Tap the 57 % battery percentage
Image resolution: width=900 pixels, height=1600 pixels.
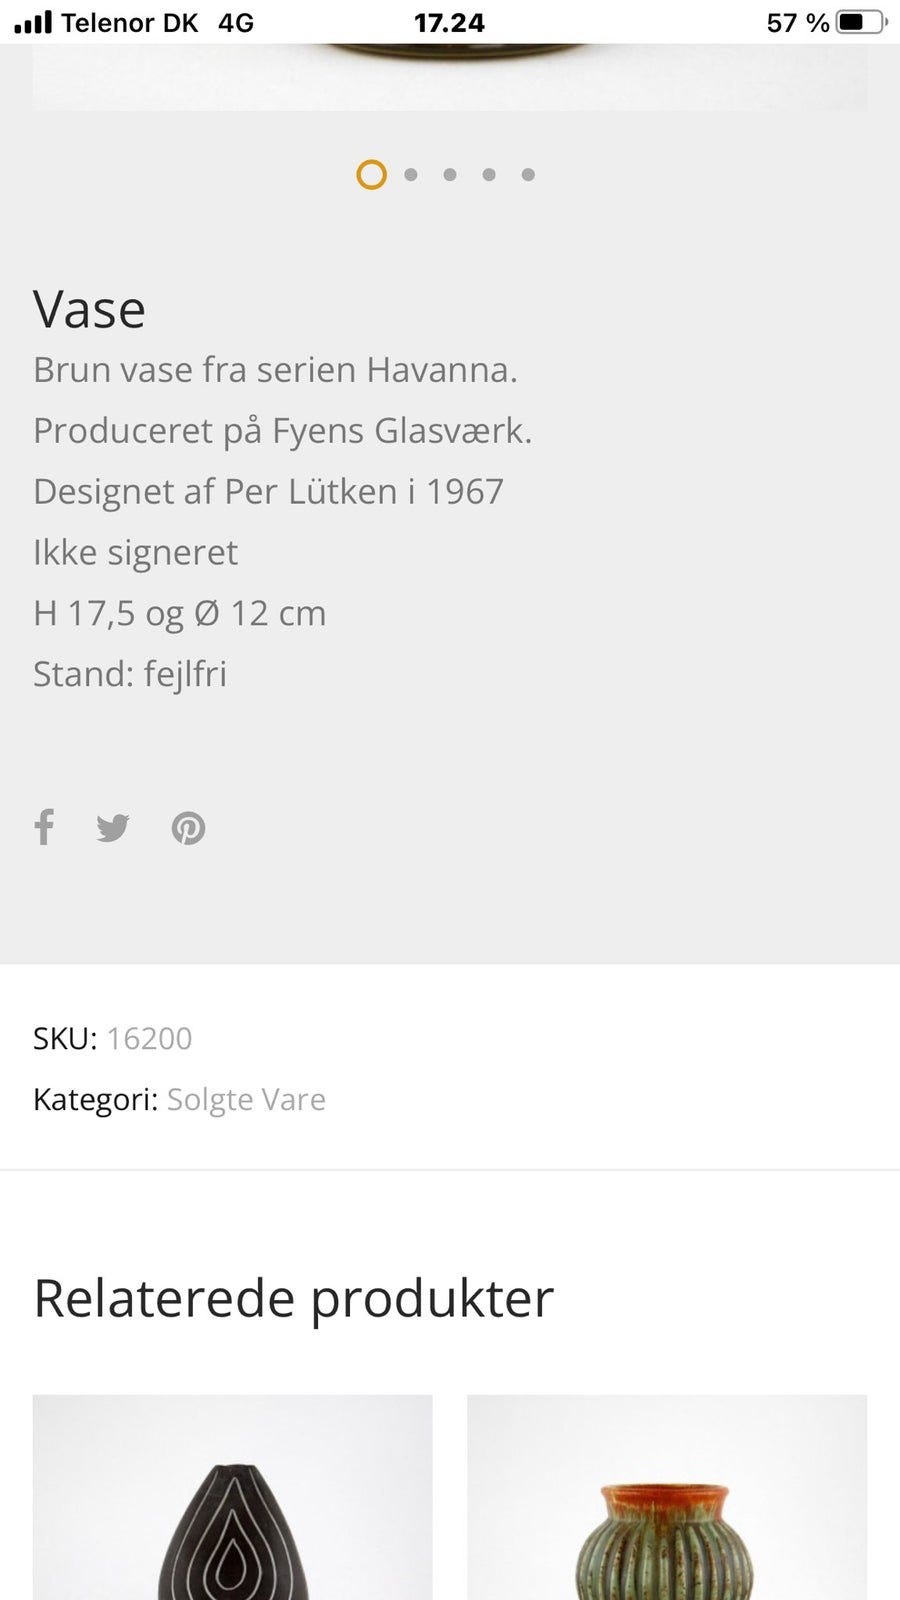pyautogui.click(x=797, y=22)
